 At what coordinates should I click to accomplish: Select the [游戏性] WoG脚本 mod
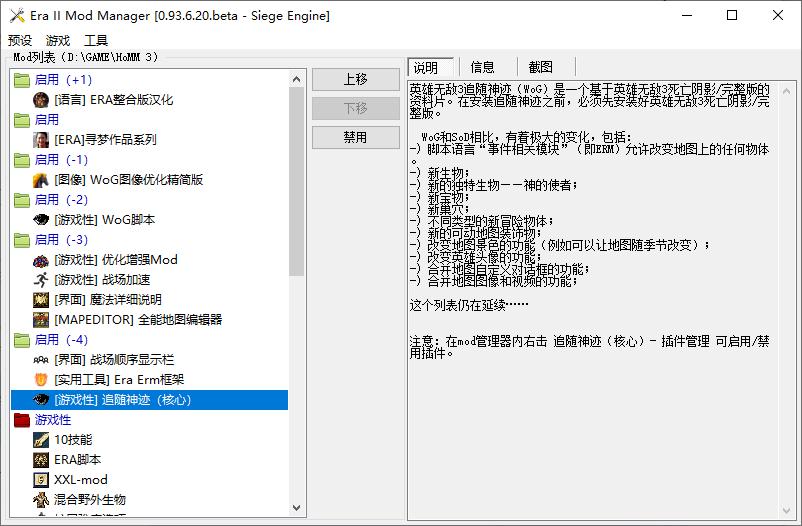tap(104, 220)
